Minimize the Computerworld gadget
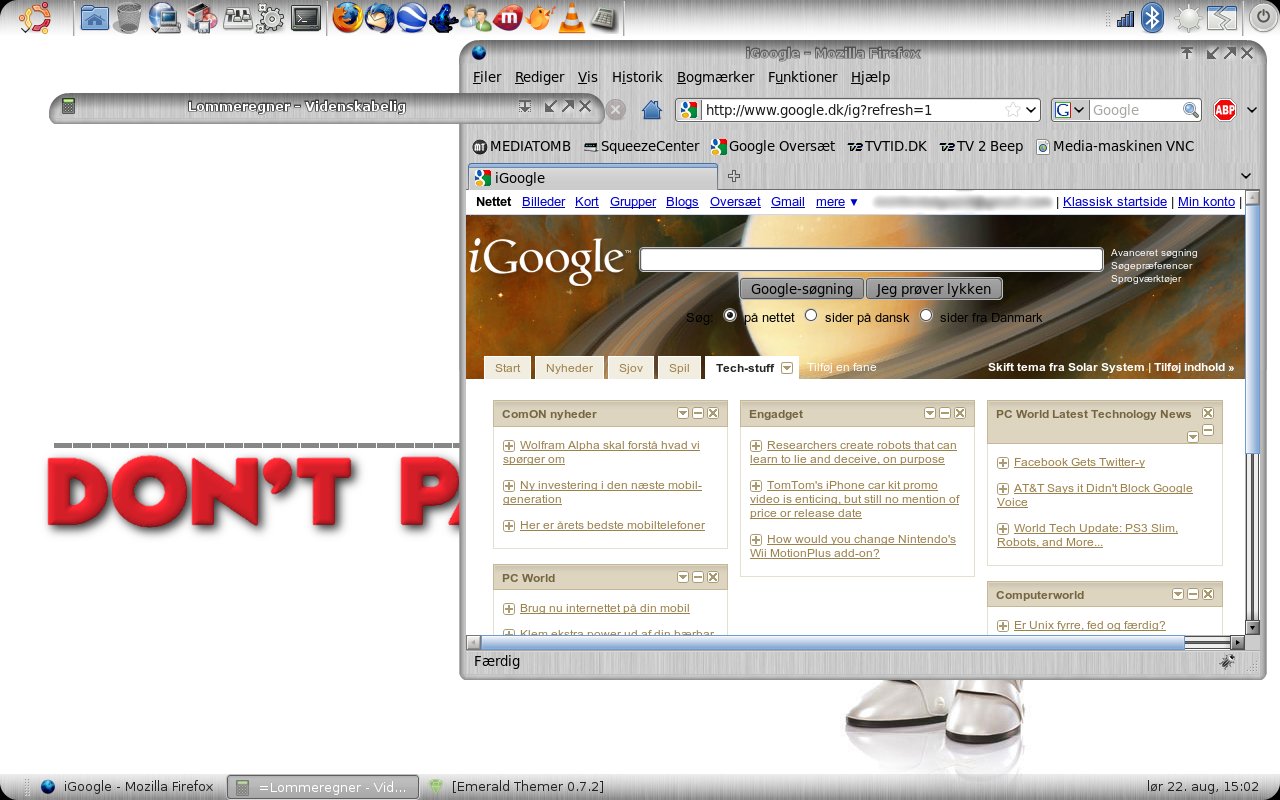 1193,594
